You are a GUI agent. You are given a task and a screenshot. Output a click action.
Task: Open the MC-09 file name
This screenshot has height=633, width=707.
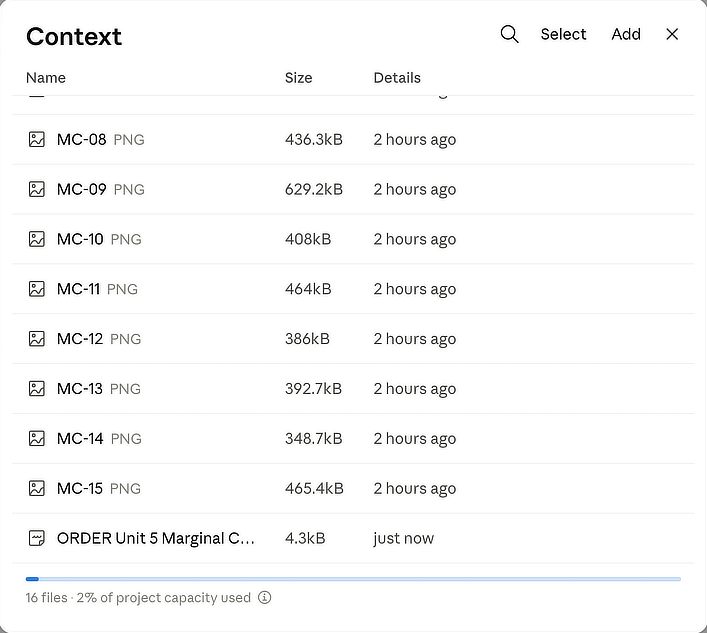tap(82, 189)
